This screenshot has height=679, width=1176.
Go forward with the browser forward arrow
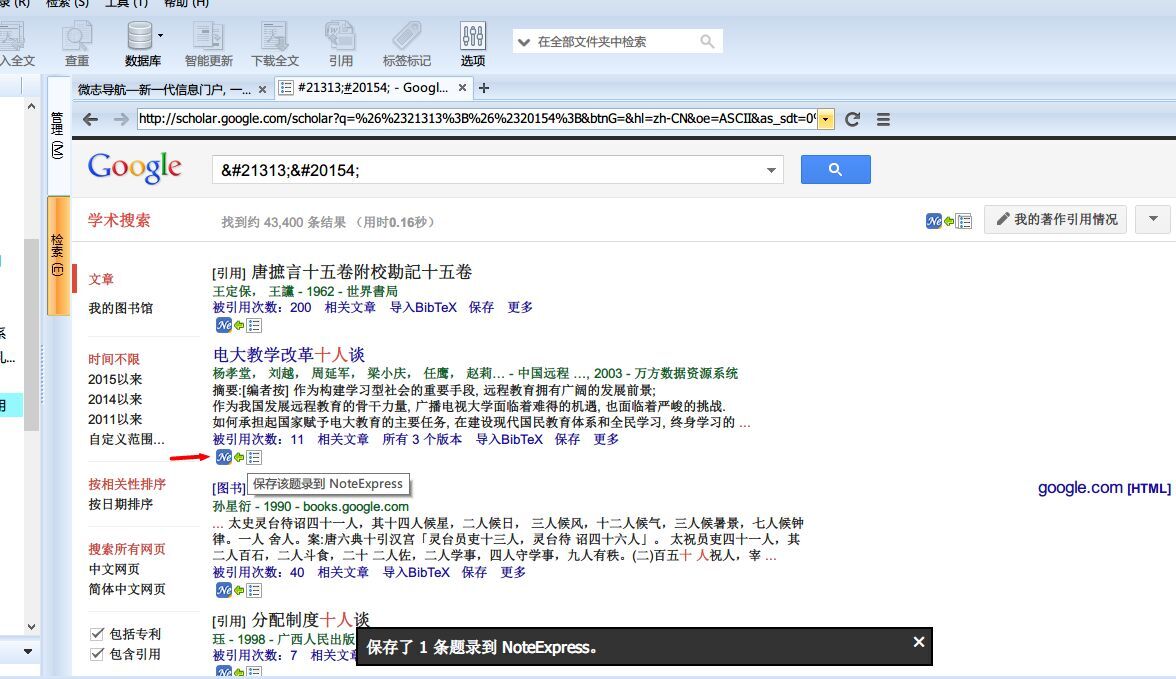coord(121,119)
